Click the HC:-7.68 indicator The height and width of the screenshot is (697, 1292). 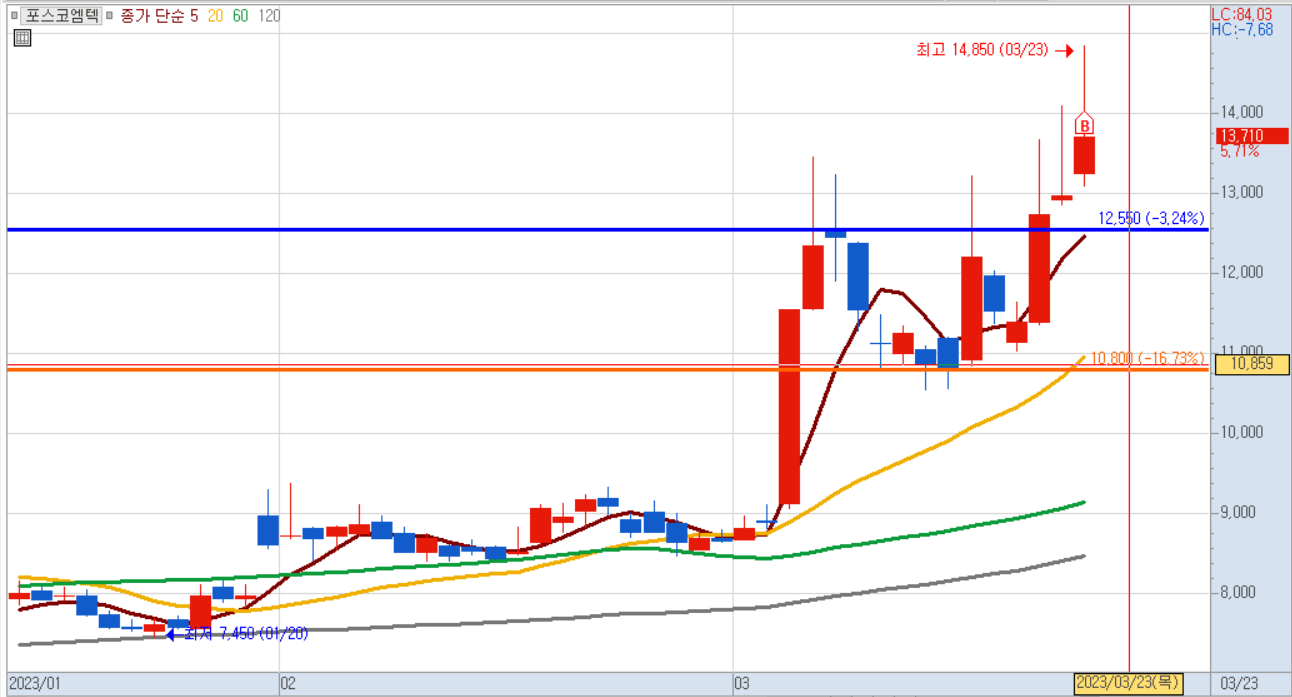point(1241,30)
